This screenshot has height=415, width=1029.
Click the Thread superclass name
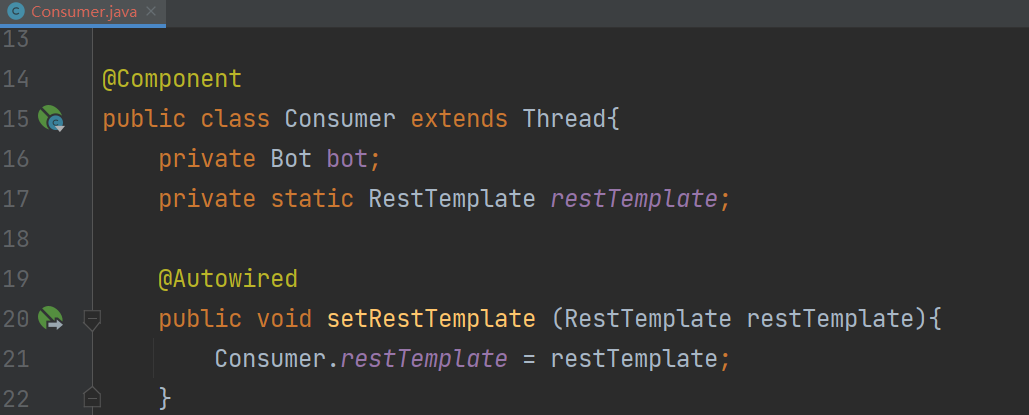pos(564,120)
